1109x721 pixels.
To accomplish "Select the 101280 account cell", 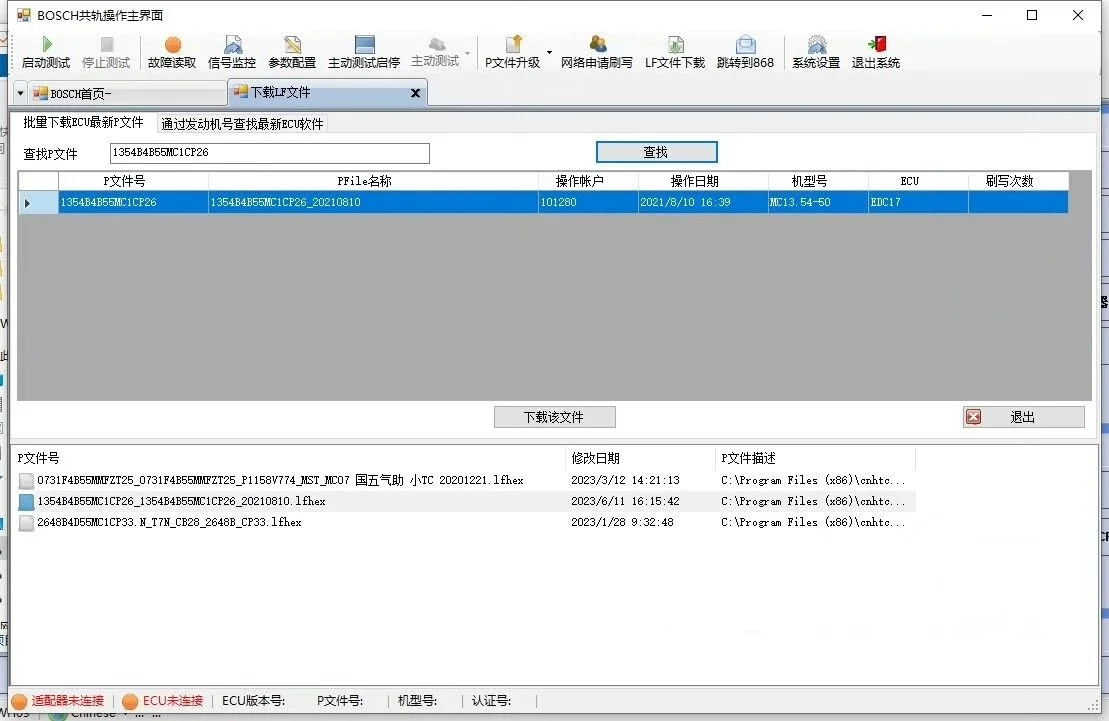I will click(588, 202).
